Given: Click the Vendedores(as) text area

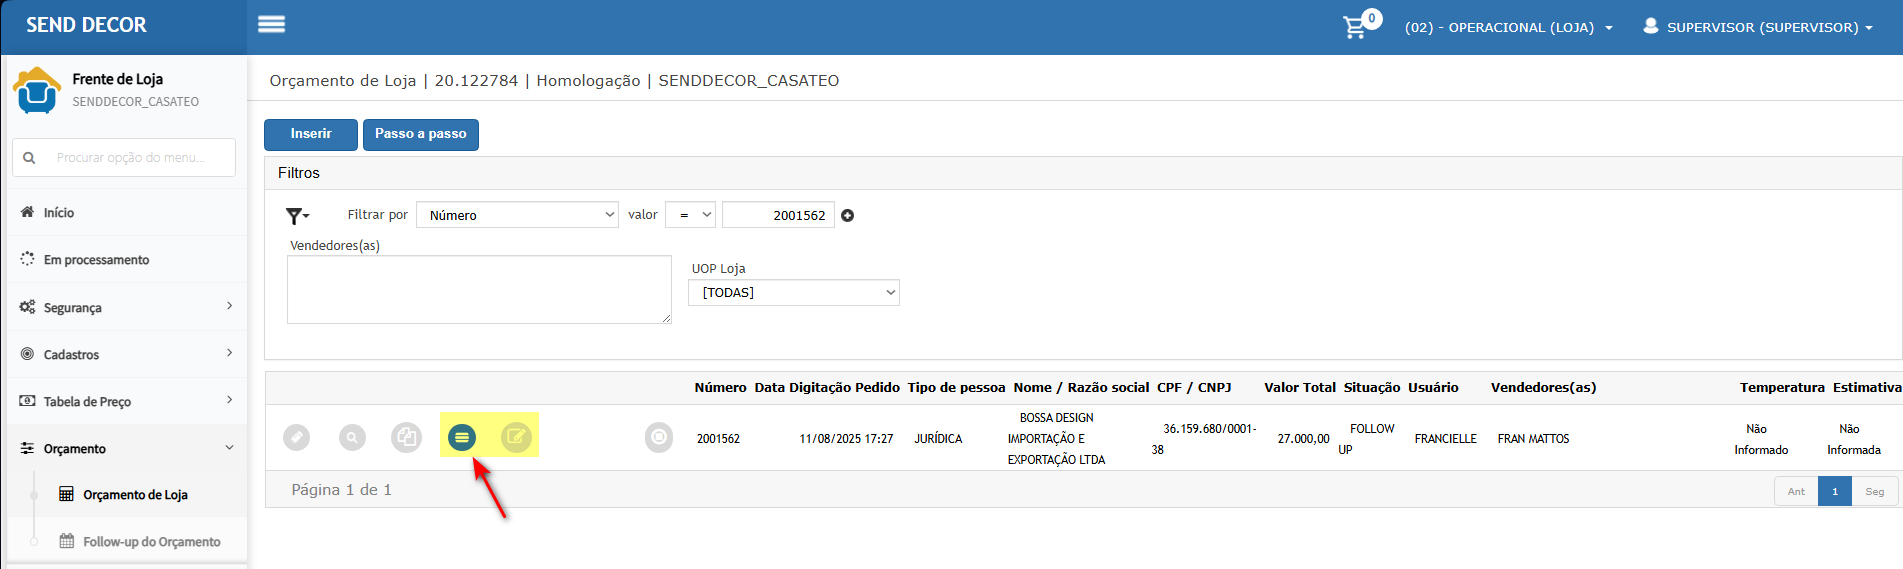Looking at the screenshot, I should [x=479, y=290].
